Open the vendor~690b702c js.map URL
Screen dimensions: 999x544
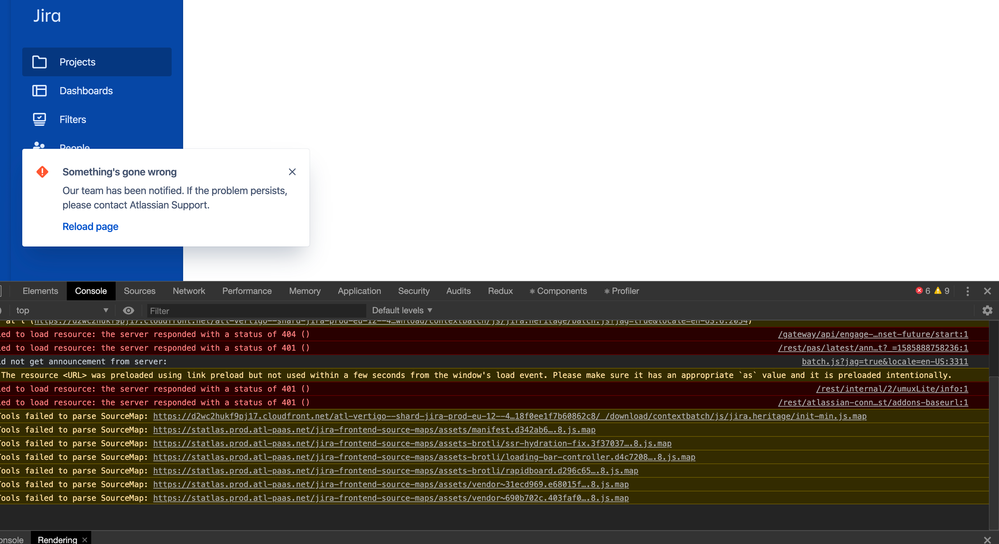click(391, 498)
